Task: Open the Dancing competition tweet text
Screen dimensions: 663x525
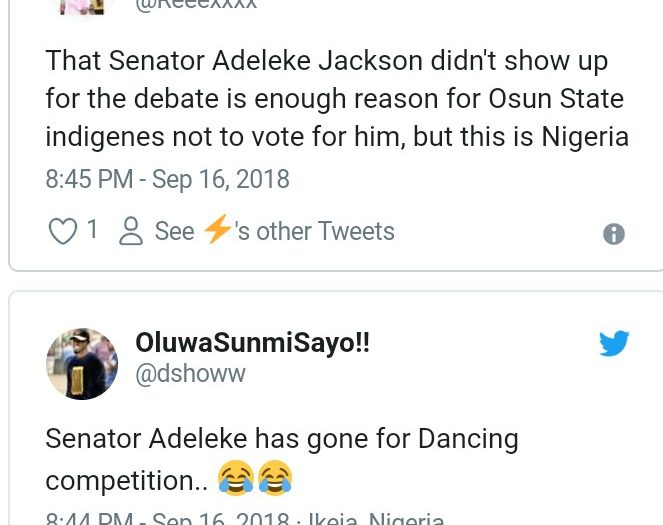Action: (x=281, y=440)
